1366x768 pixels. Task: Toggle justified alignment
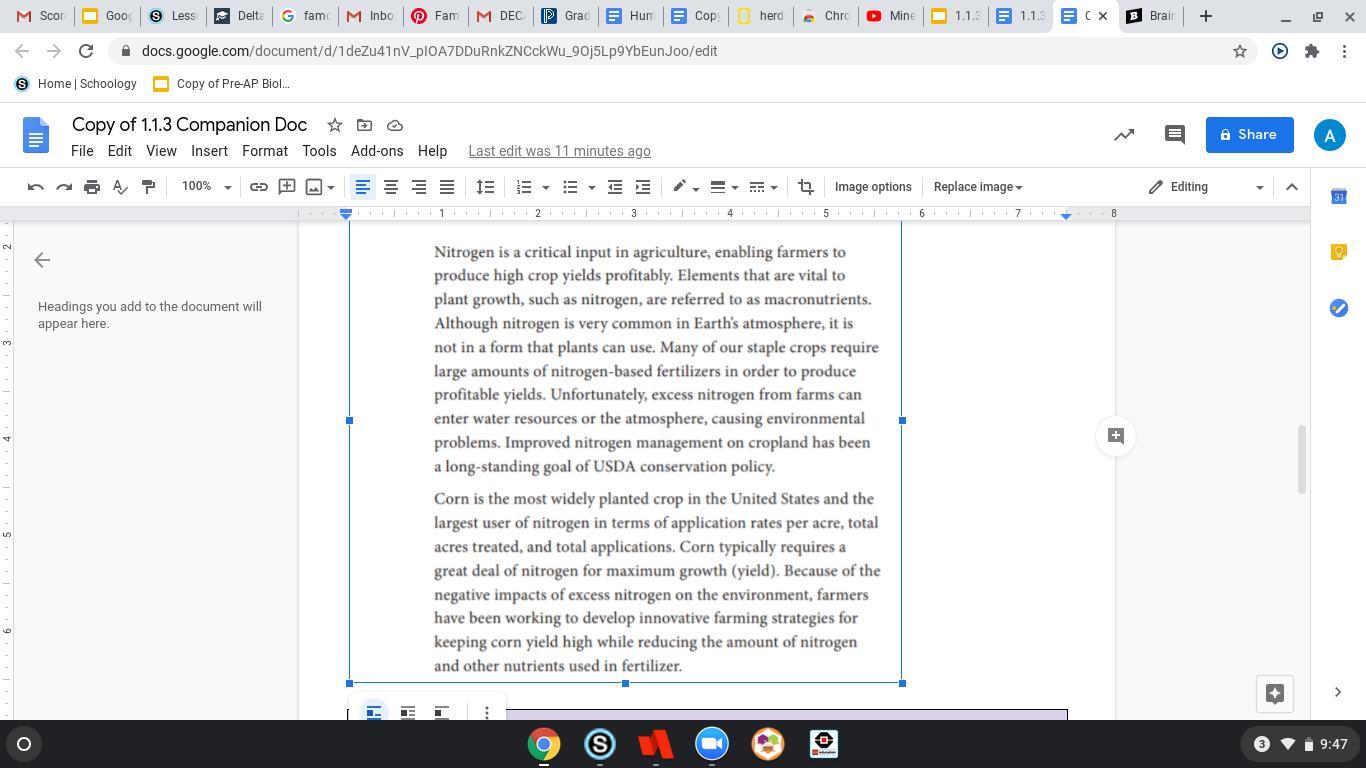click(x=447, y=187)
